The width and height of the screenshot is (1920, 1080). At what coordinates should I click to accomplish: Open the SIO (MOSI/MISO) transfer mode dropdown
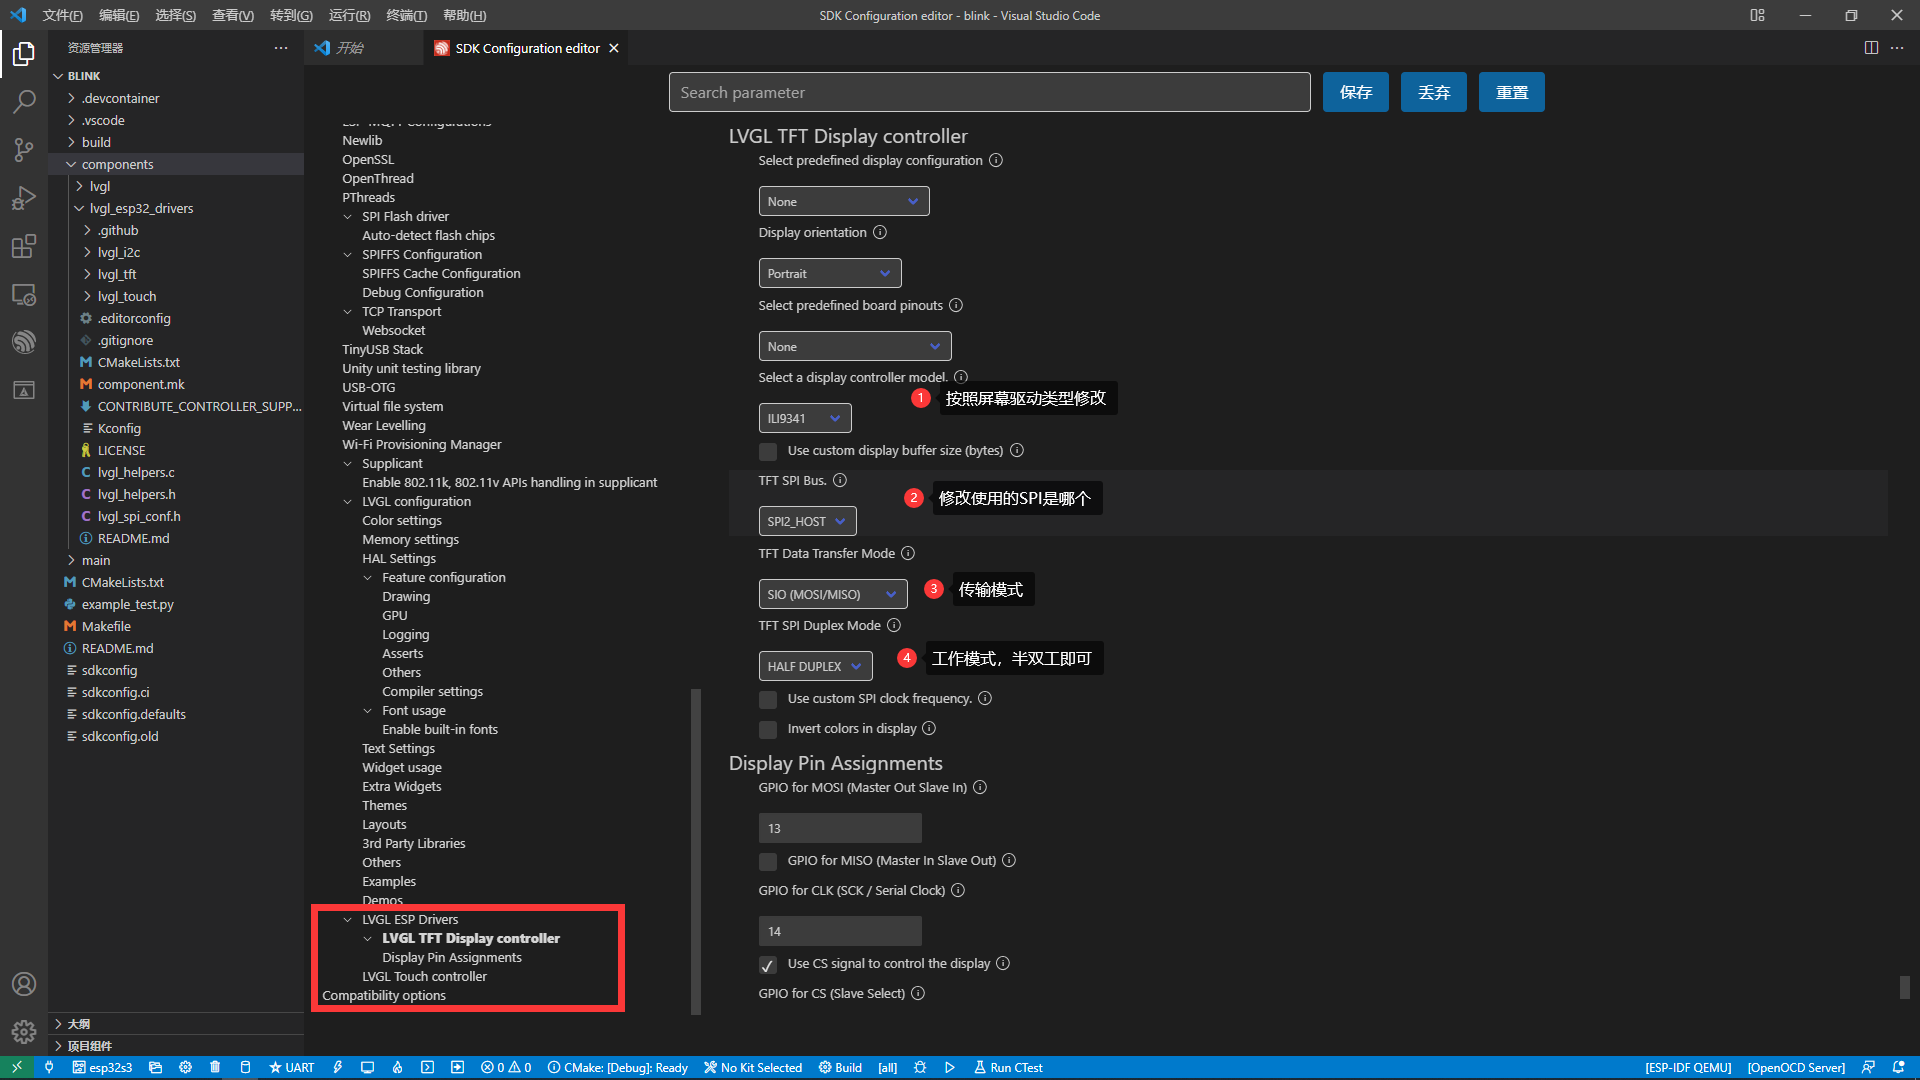click(833, 594)
